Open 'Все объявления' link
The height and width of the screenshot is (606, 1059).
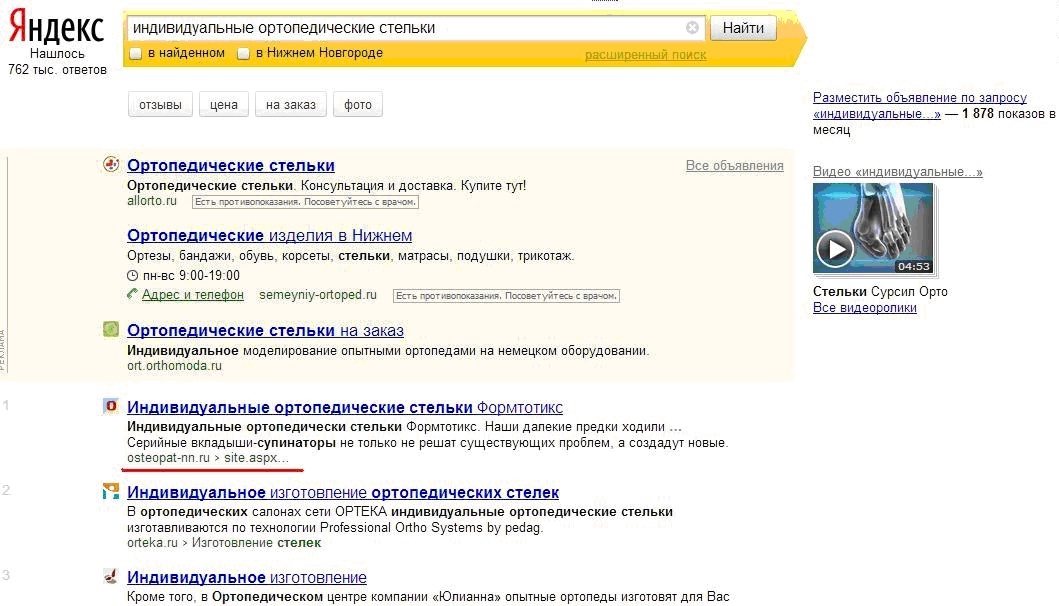click(x=734, y=166)
